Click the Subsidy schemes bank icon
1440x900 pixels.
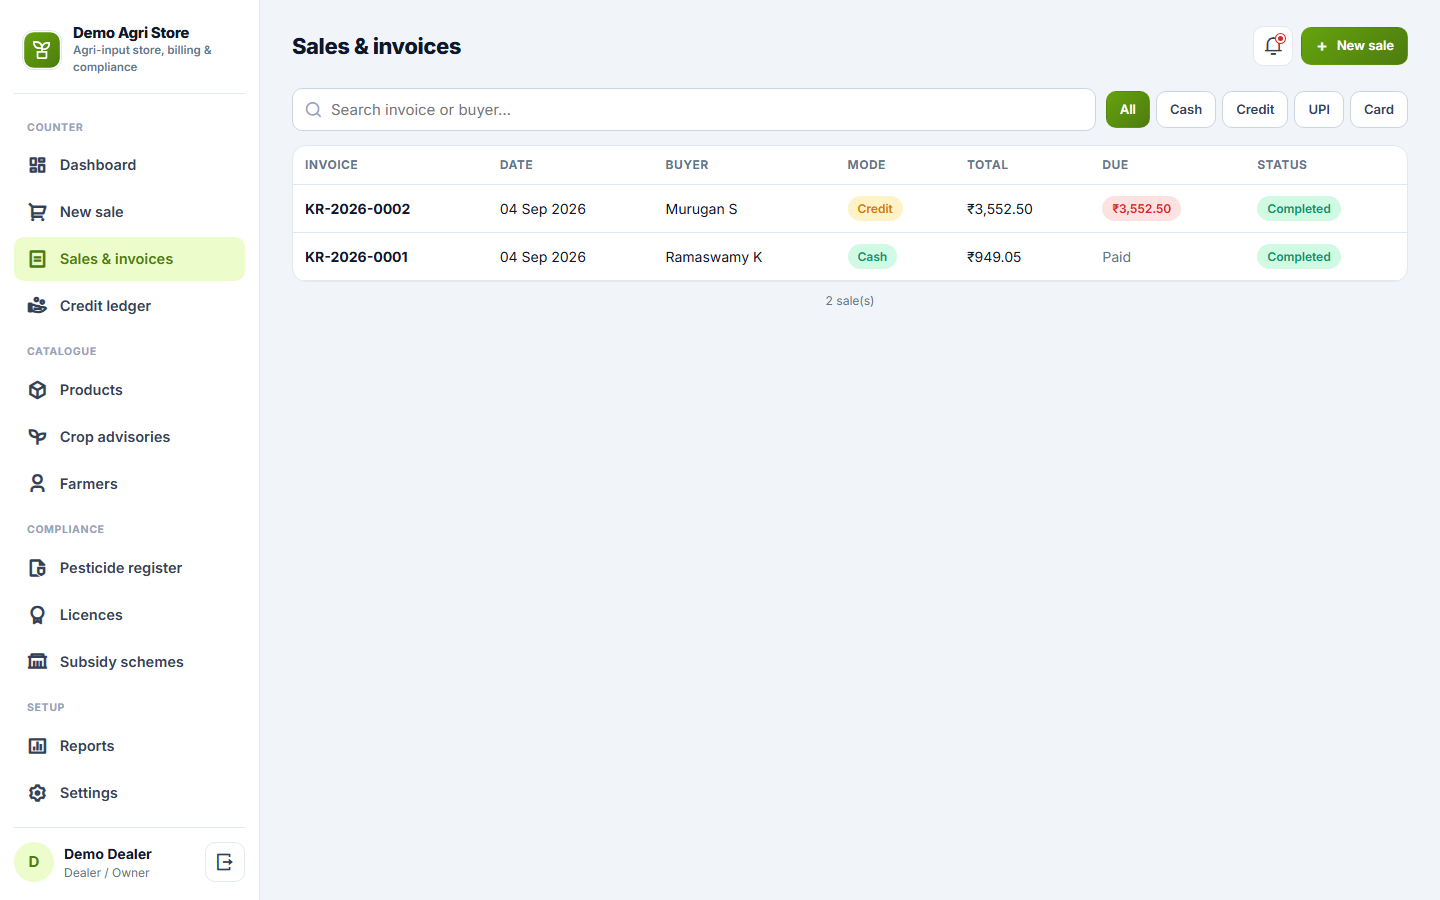38,662
